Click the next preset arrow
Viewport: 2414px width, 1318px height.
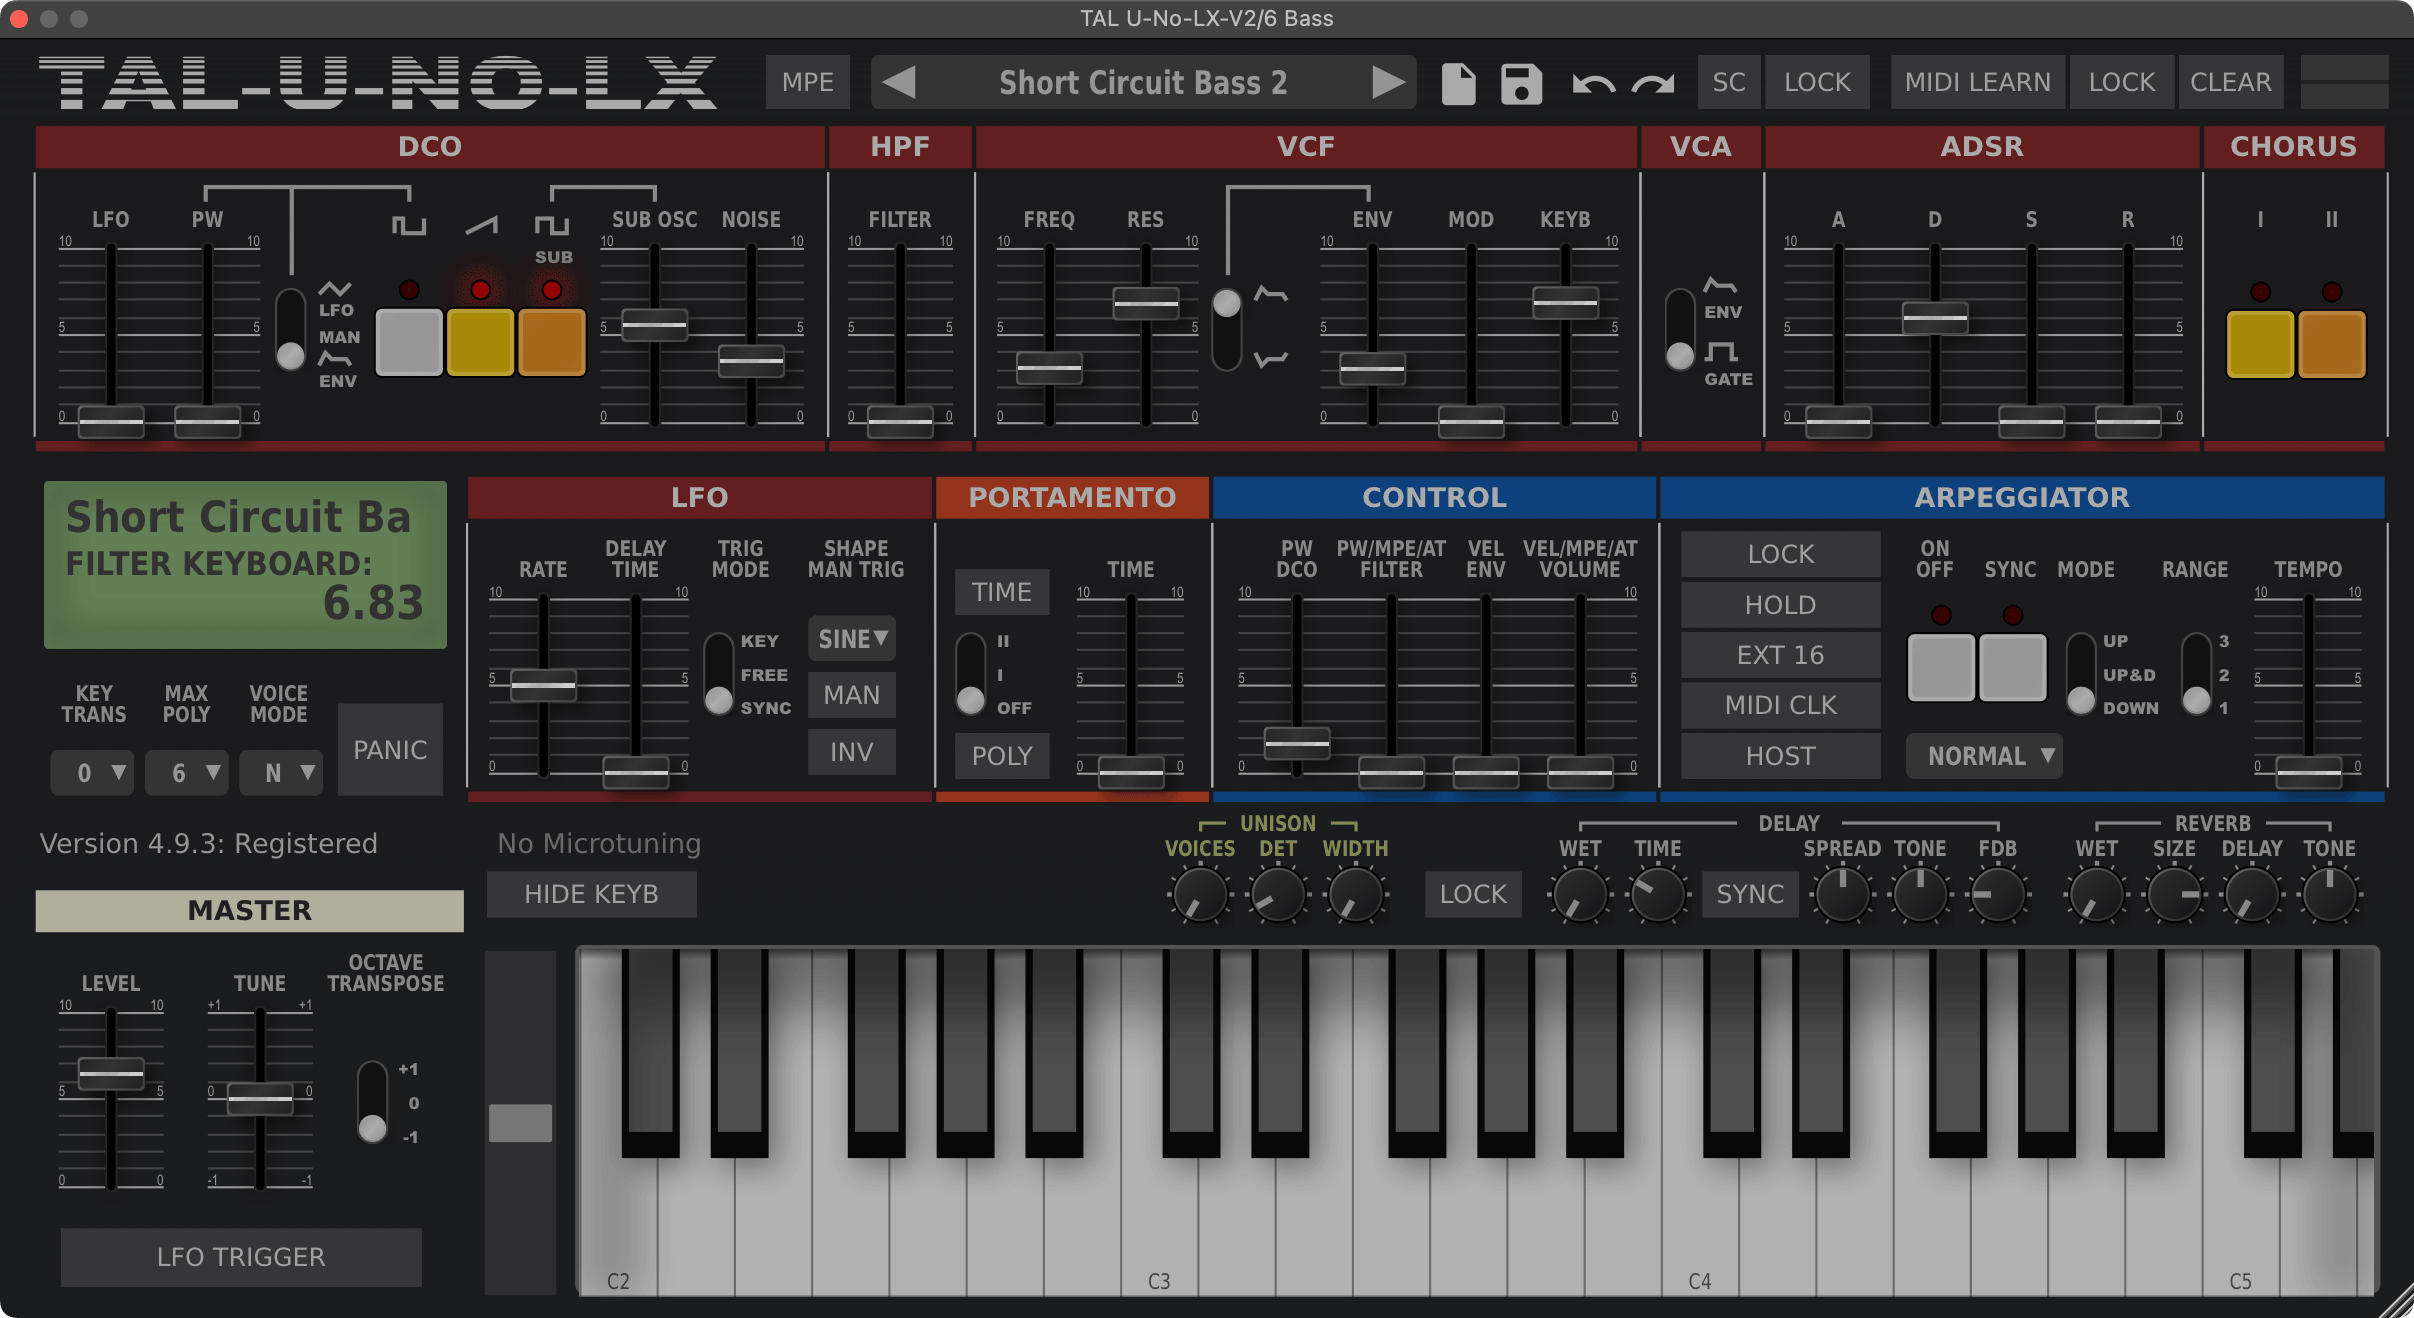click(x=1386, y=82)
